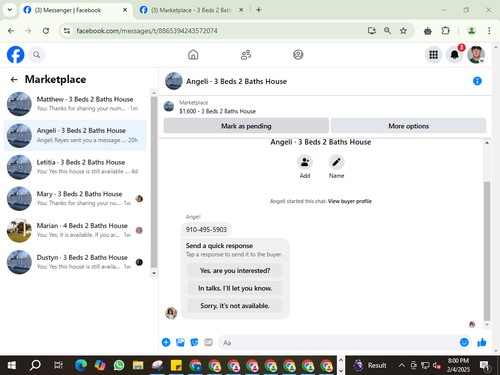Go back in browser history
500x375 pixels.
coord(11,31)
